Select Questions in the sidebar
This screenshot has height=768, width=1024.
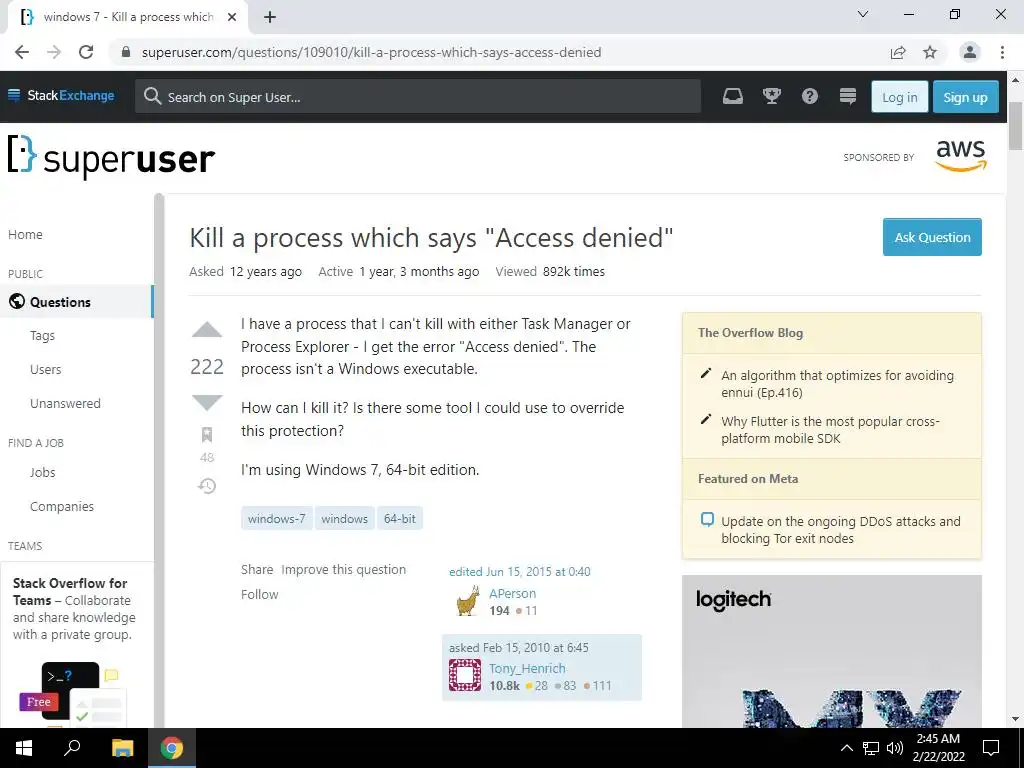[77, 302]
